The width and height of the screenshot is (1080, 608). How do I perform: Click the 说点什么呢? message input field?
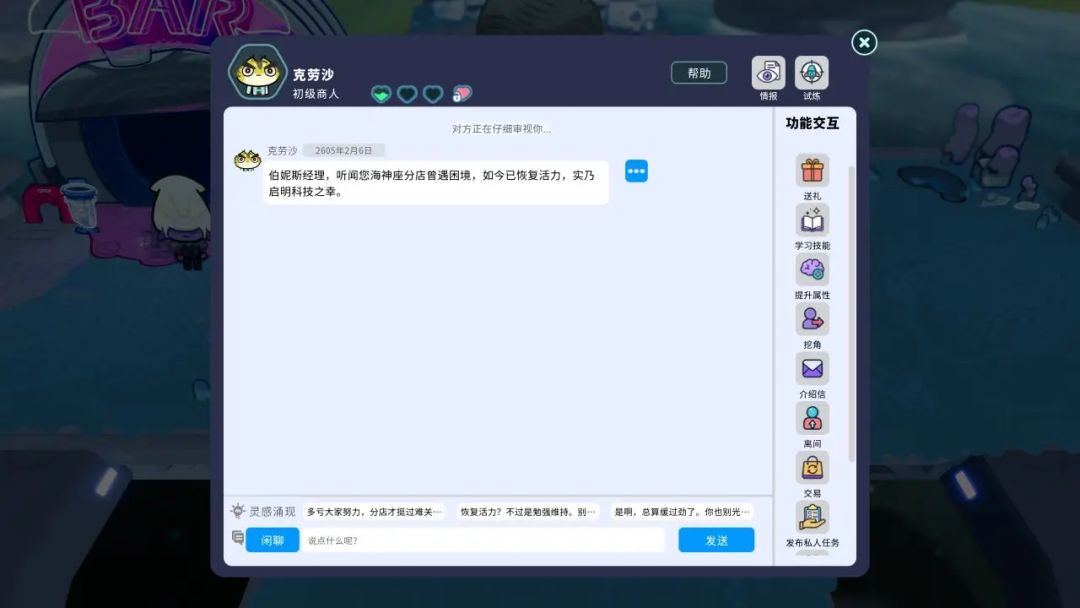coord(484,541)
